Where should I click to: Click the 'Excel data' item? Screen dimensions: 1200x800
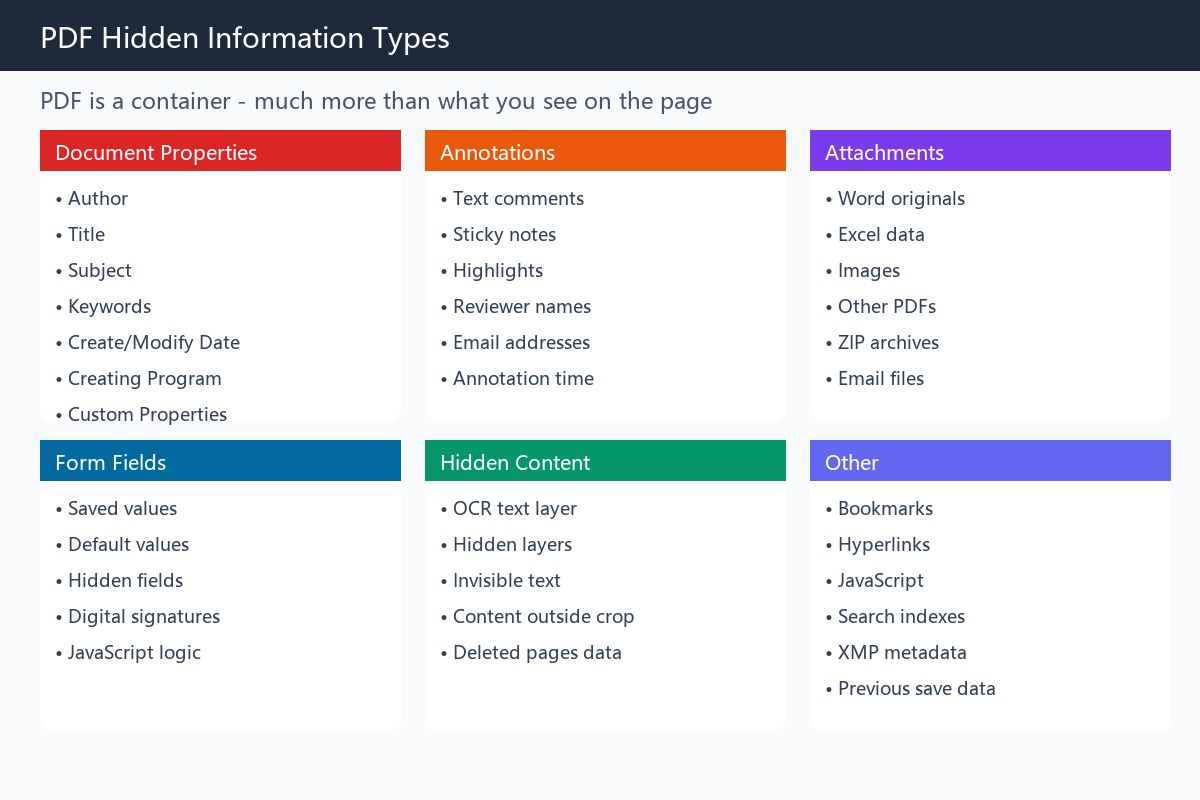click(x=875, y=234)
